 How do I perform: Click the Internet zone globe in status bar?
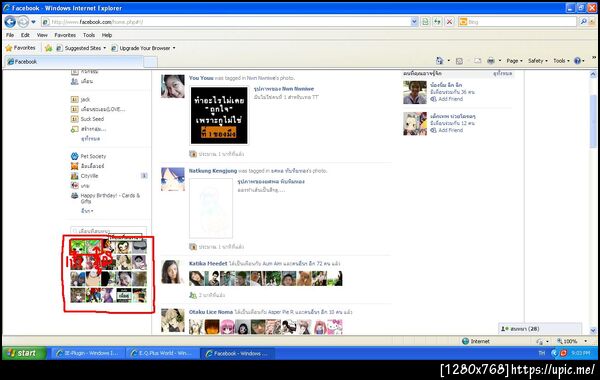(x=465, y=341)
